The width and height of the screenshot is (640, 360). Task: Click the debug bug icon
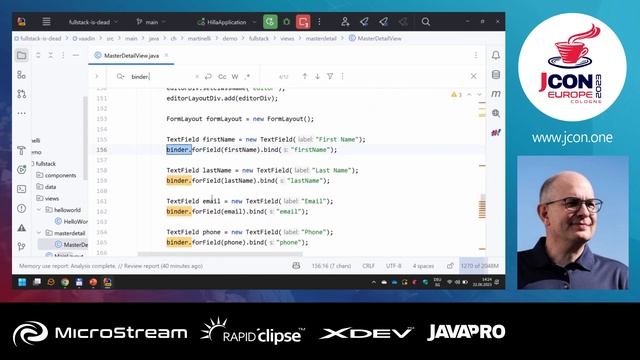coord(287,22)
